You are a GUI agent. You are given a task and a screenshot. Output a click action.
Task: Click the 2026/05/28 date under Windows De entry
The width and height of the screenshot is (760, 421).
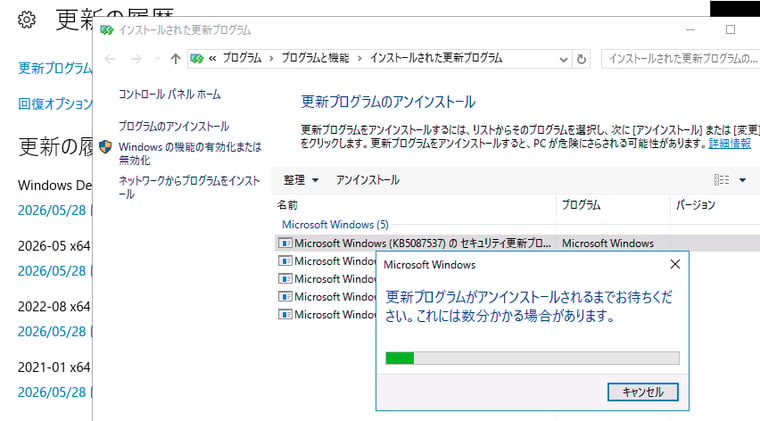click(x=52, y=210)
